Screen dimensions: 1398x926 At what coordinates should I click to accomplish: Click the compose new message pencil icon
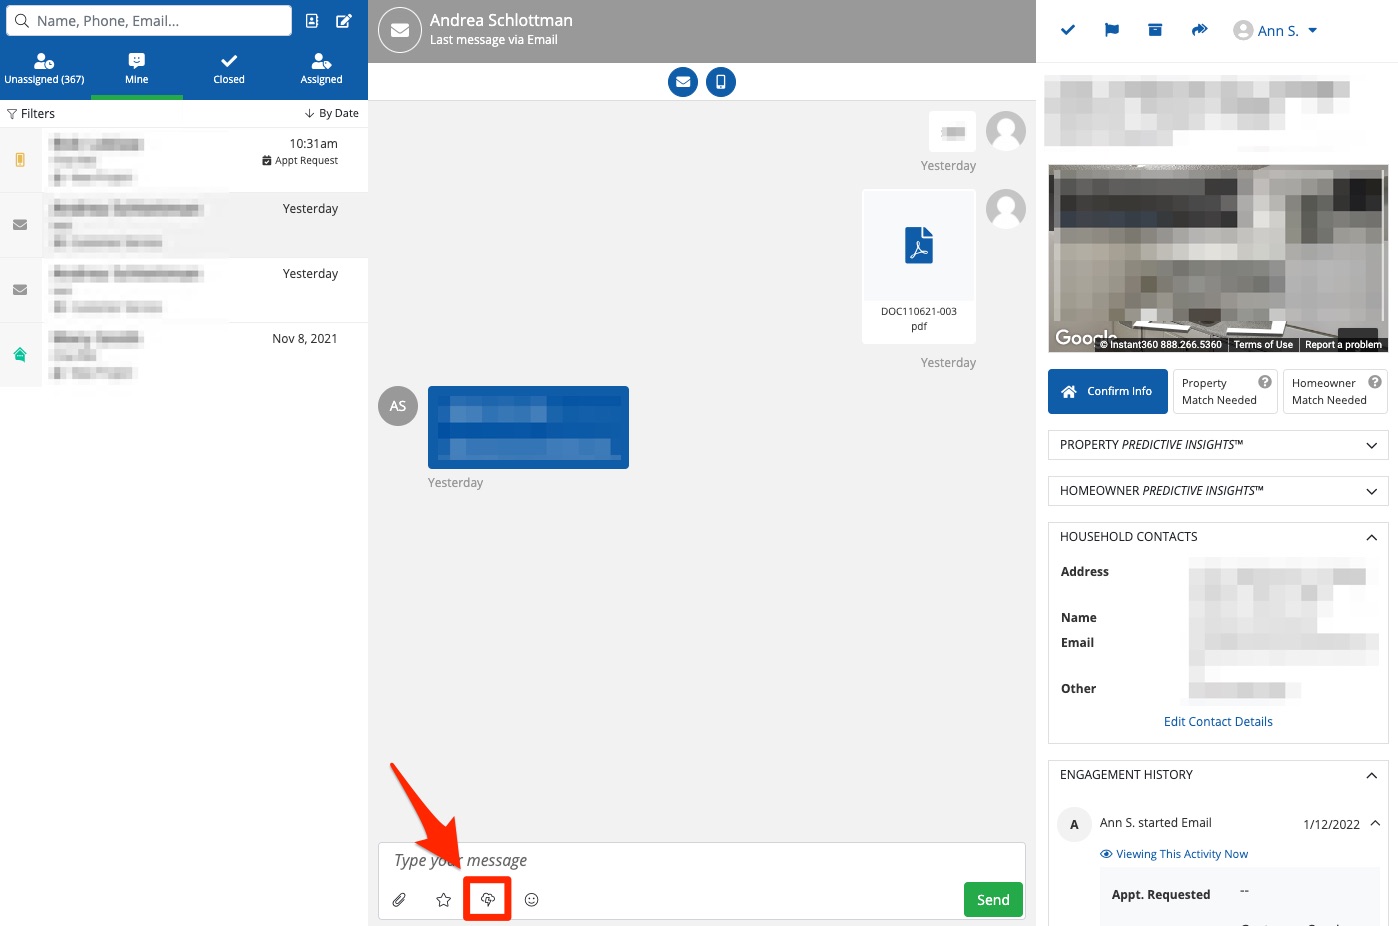pyautogui.click(x=344, y=21)
